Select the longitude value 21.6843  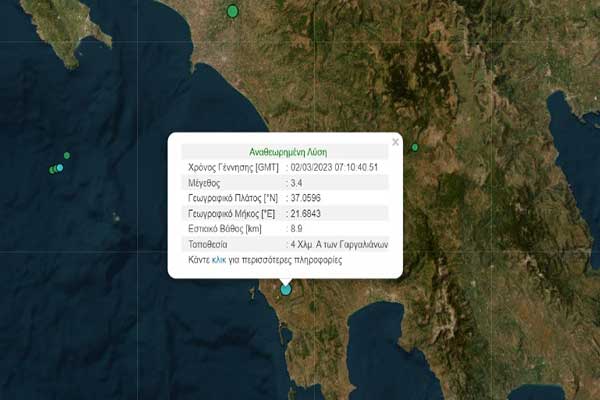[306, 214]
